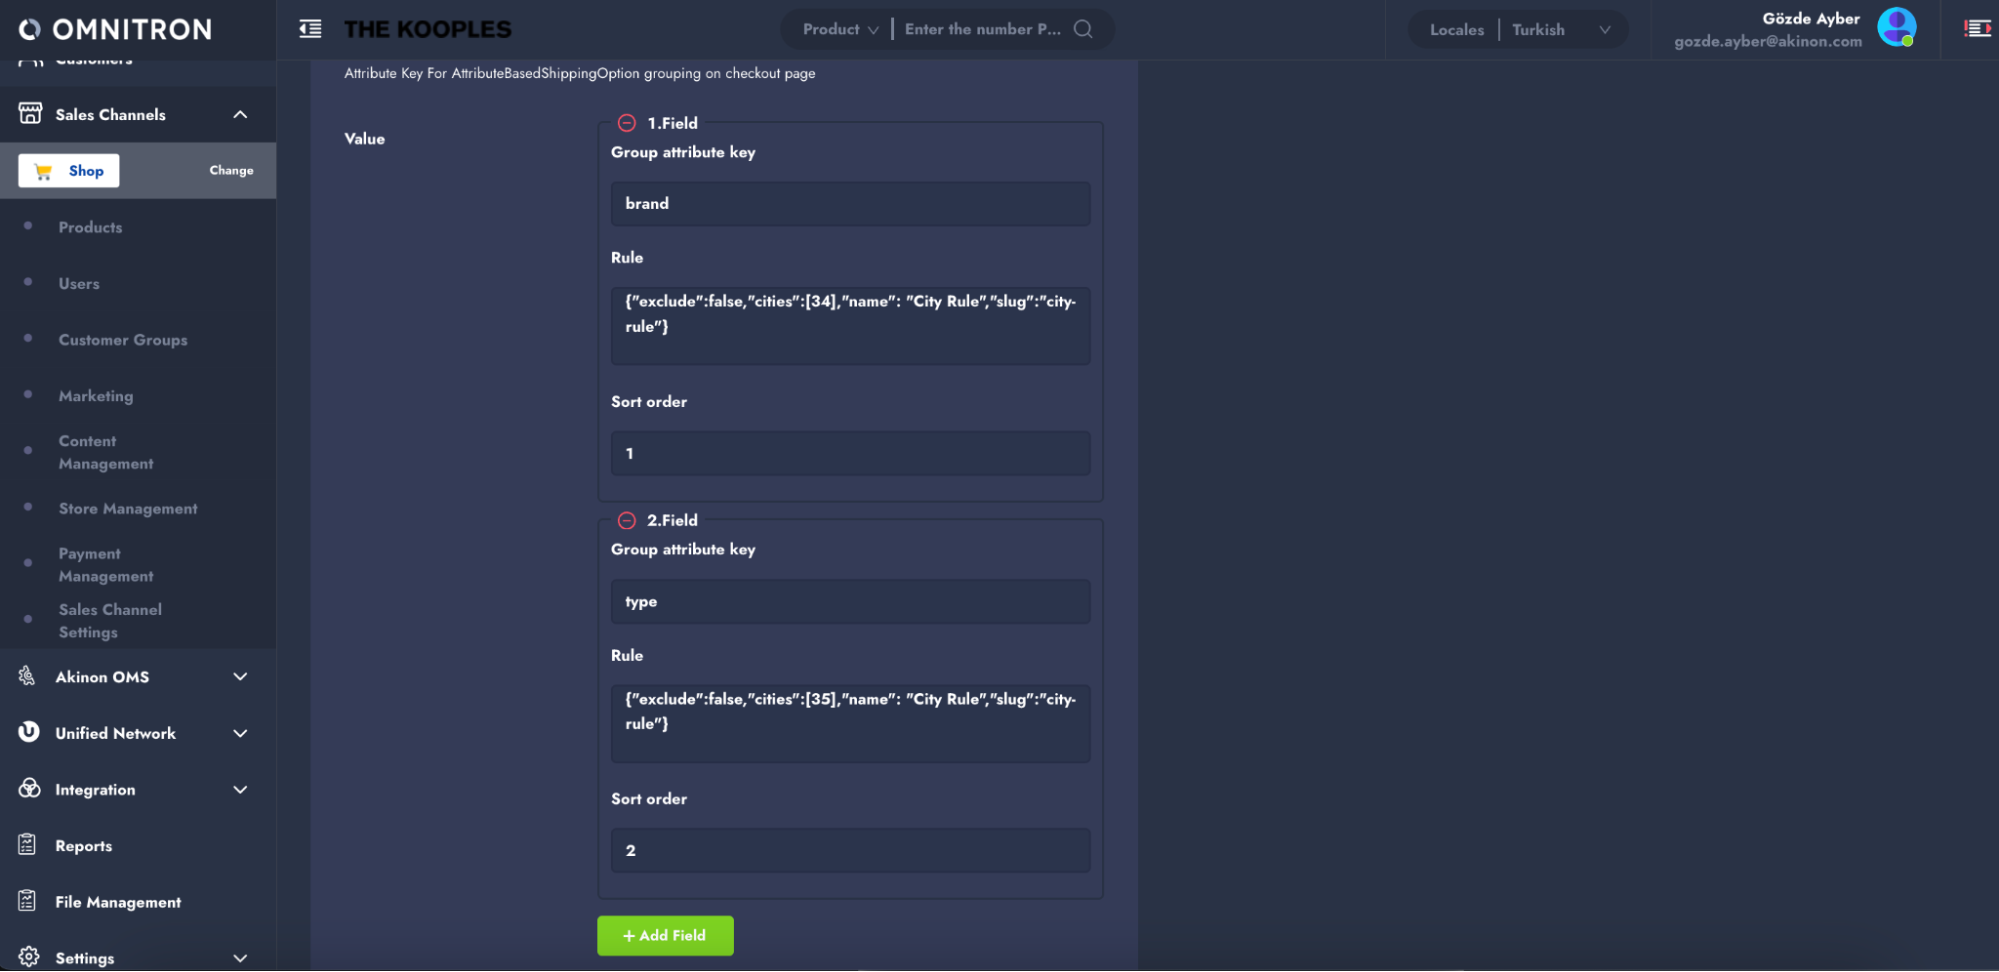The width and height of the screenshot is (1999, 972).
Task: Expand the Unified Network menu
Action: pyautogui.click(x=240, y=733)
